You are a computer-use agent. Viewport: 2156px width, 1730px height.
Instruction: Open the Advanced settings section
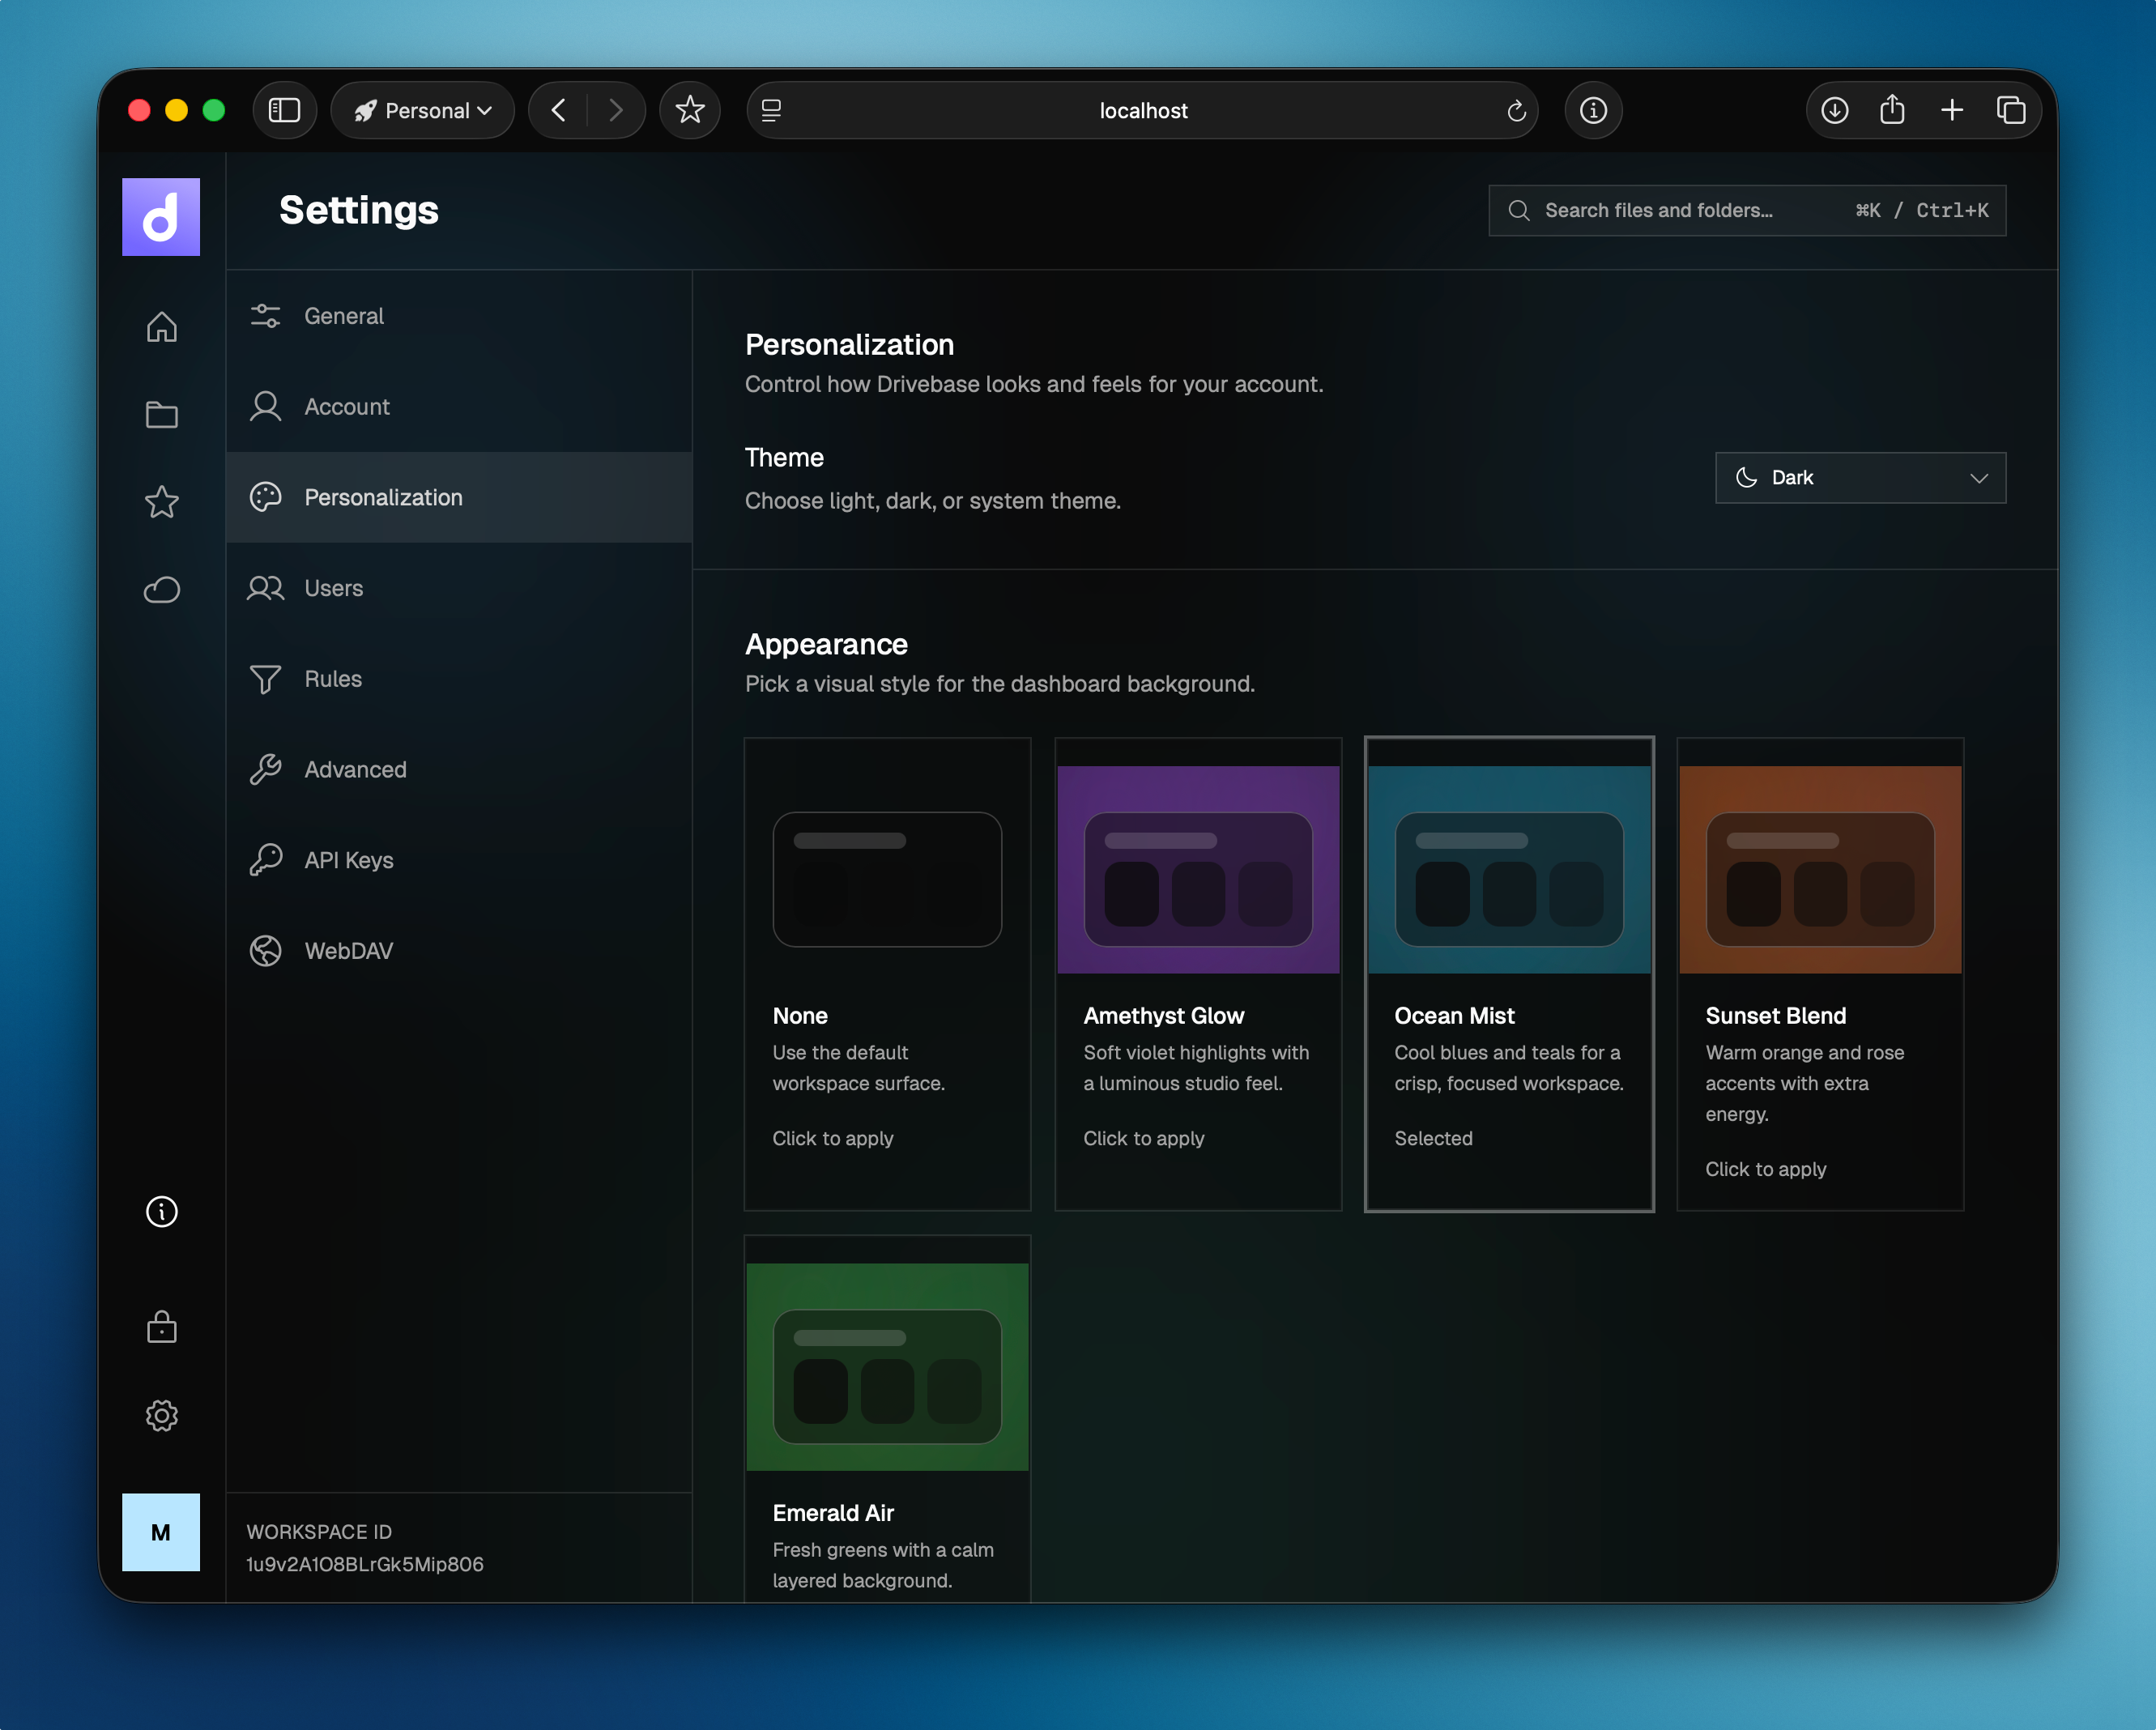coord(355,770)
